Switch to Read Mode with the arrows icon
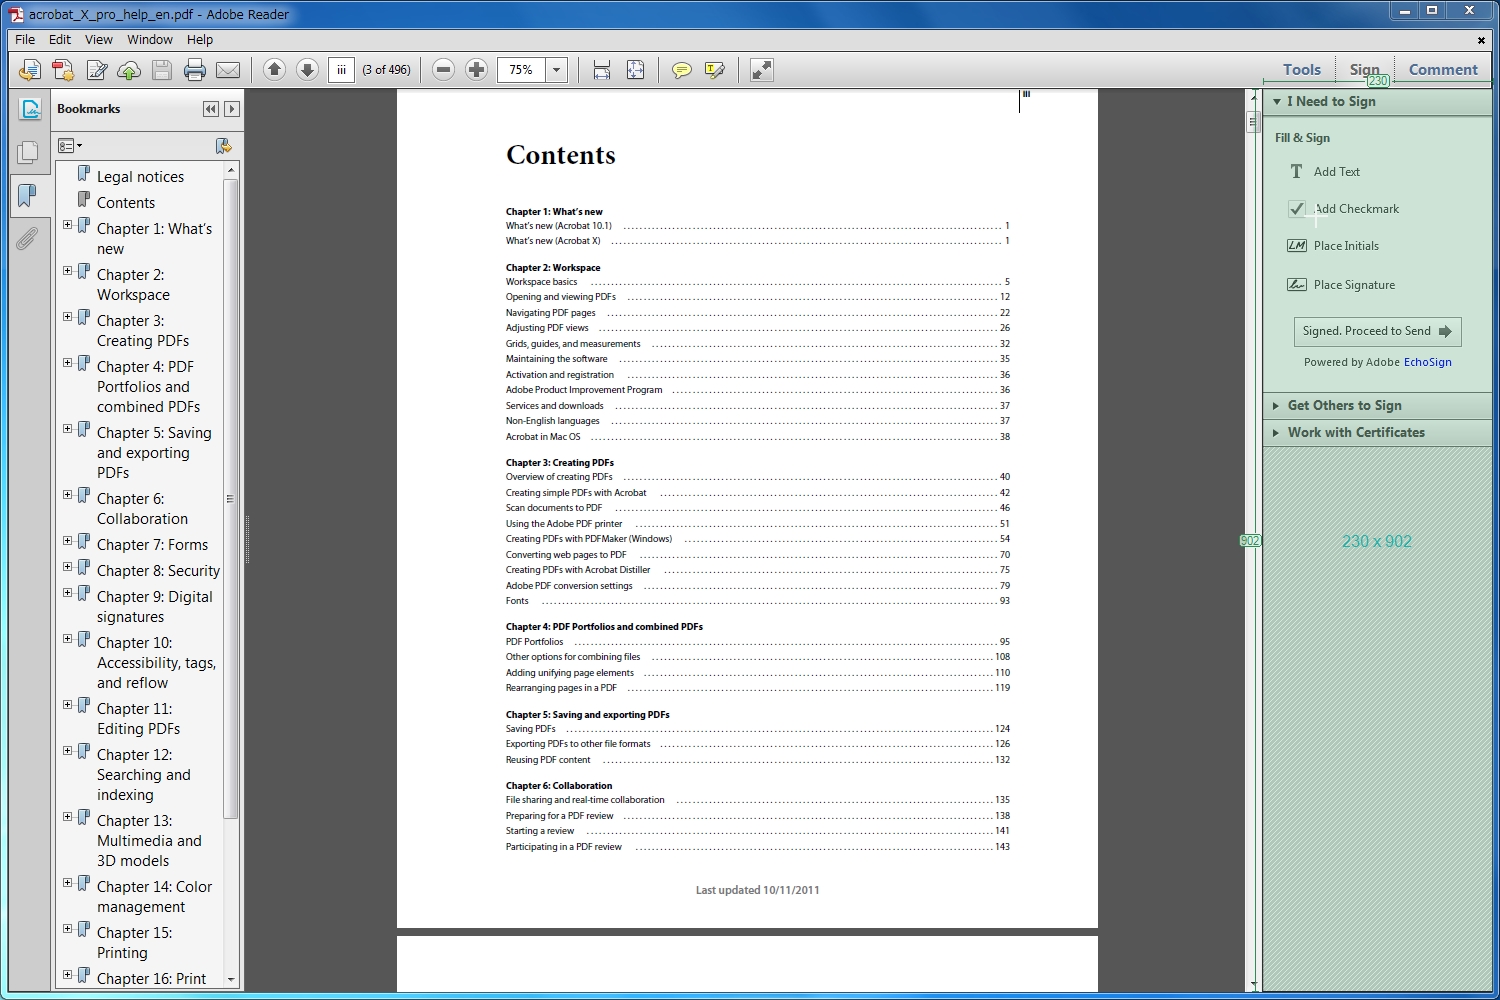This screenshot has height=1000, width=1500. coord(762,70)
